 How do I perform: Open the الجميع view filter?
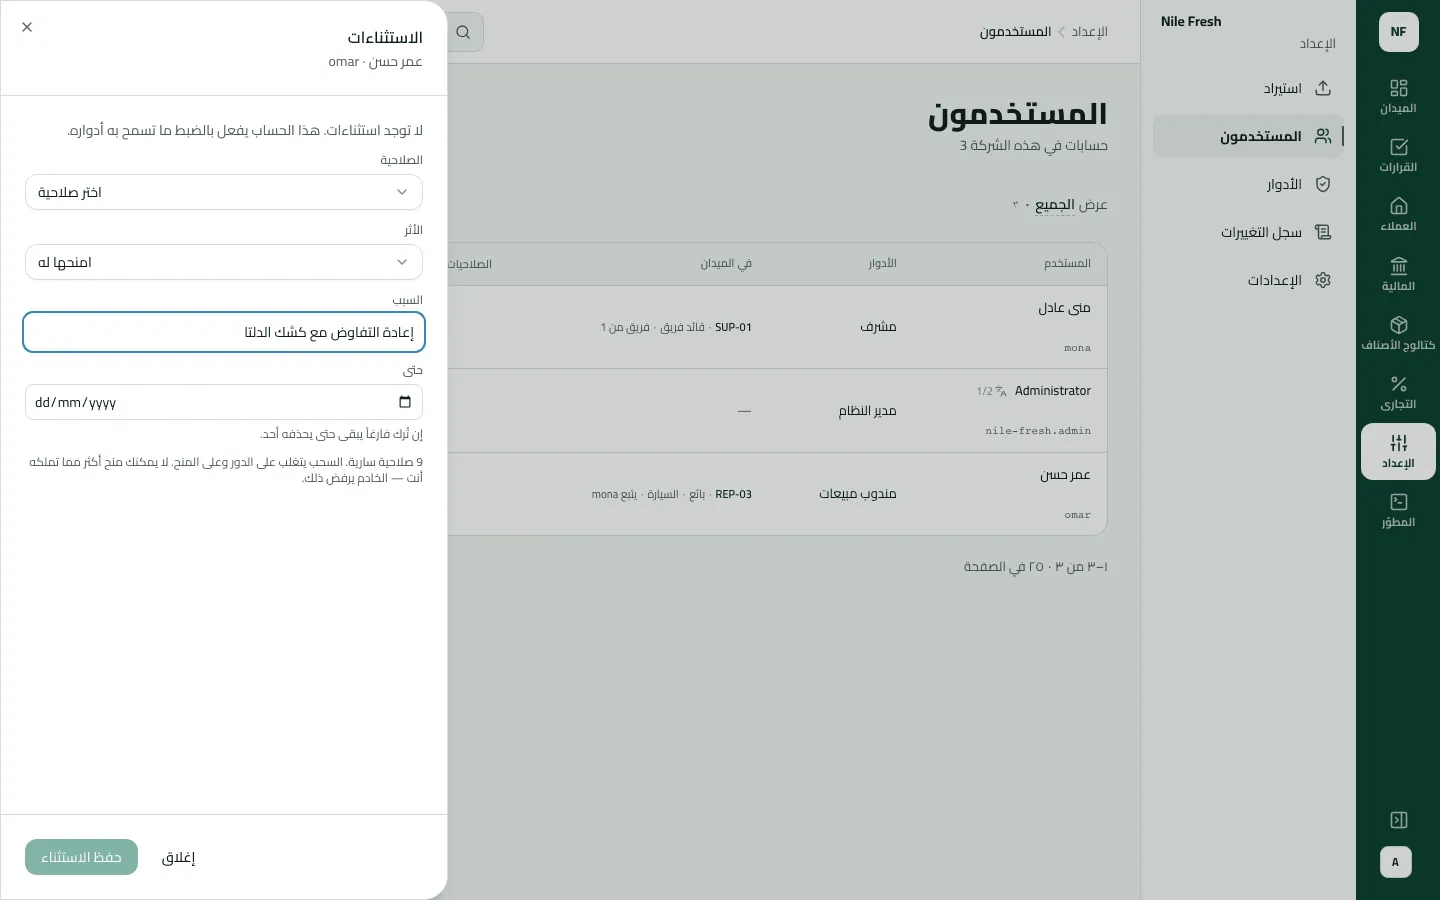(1055, 205)
